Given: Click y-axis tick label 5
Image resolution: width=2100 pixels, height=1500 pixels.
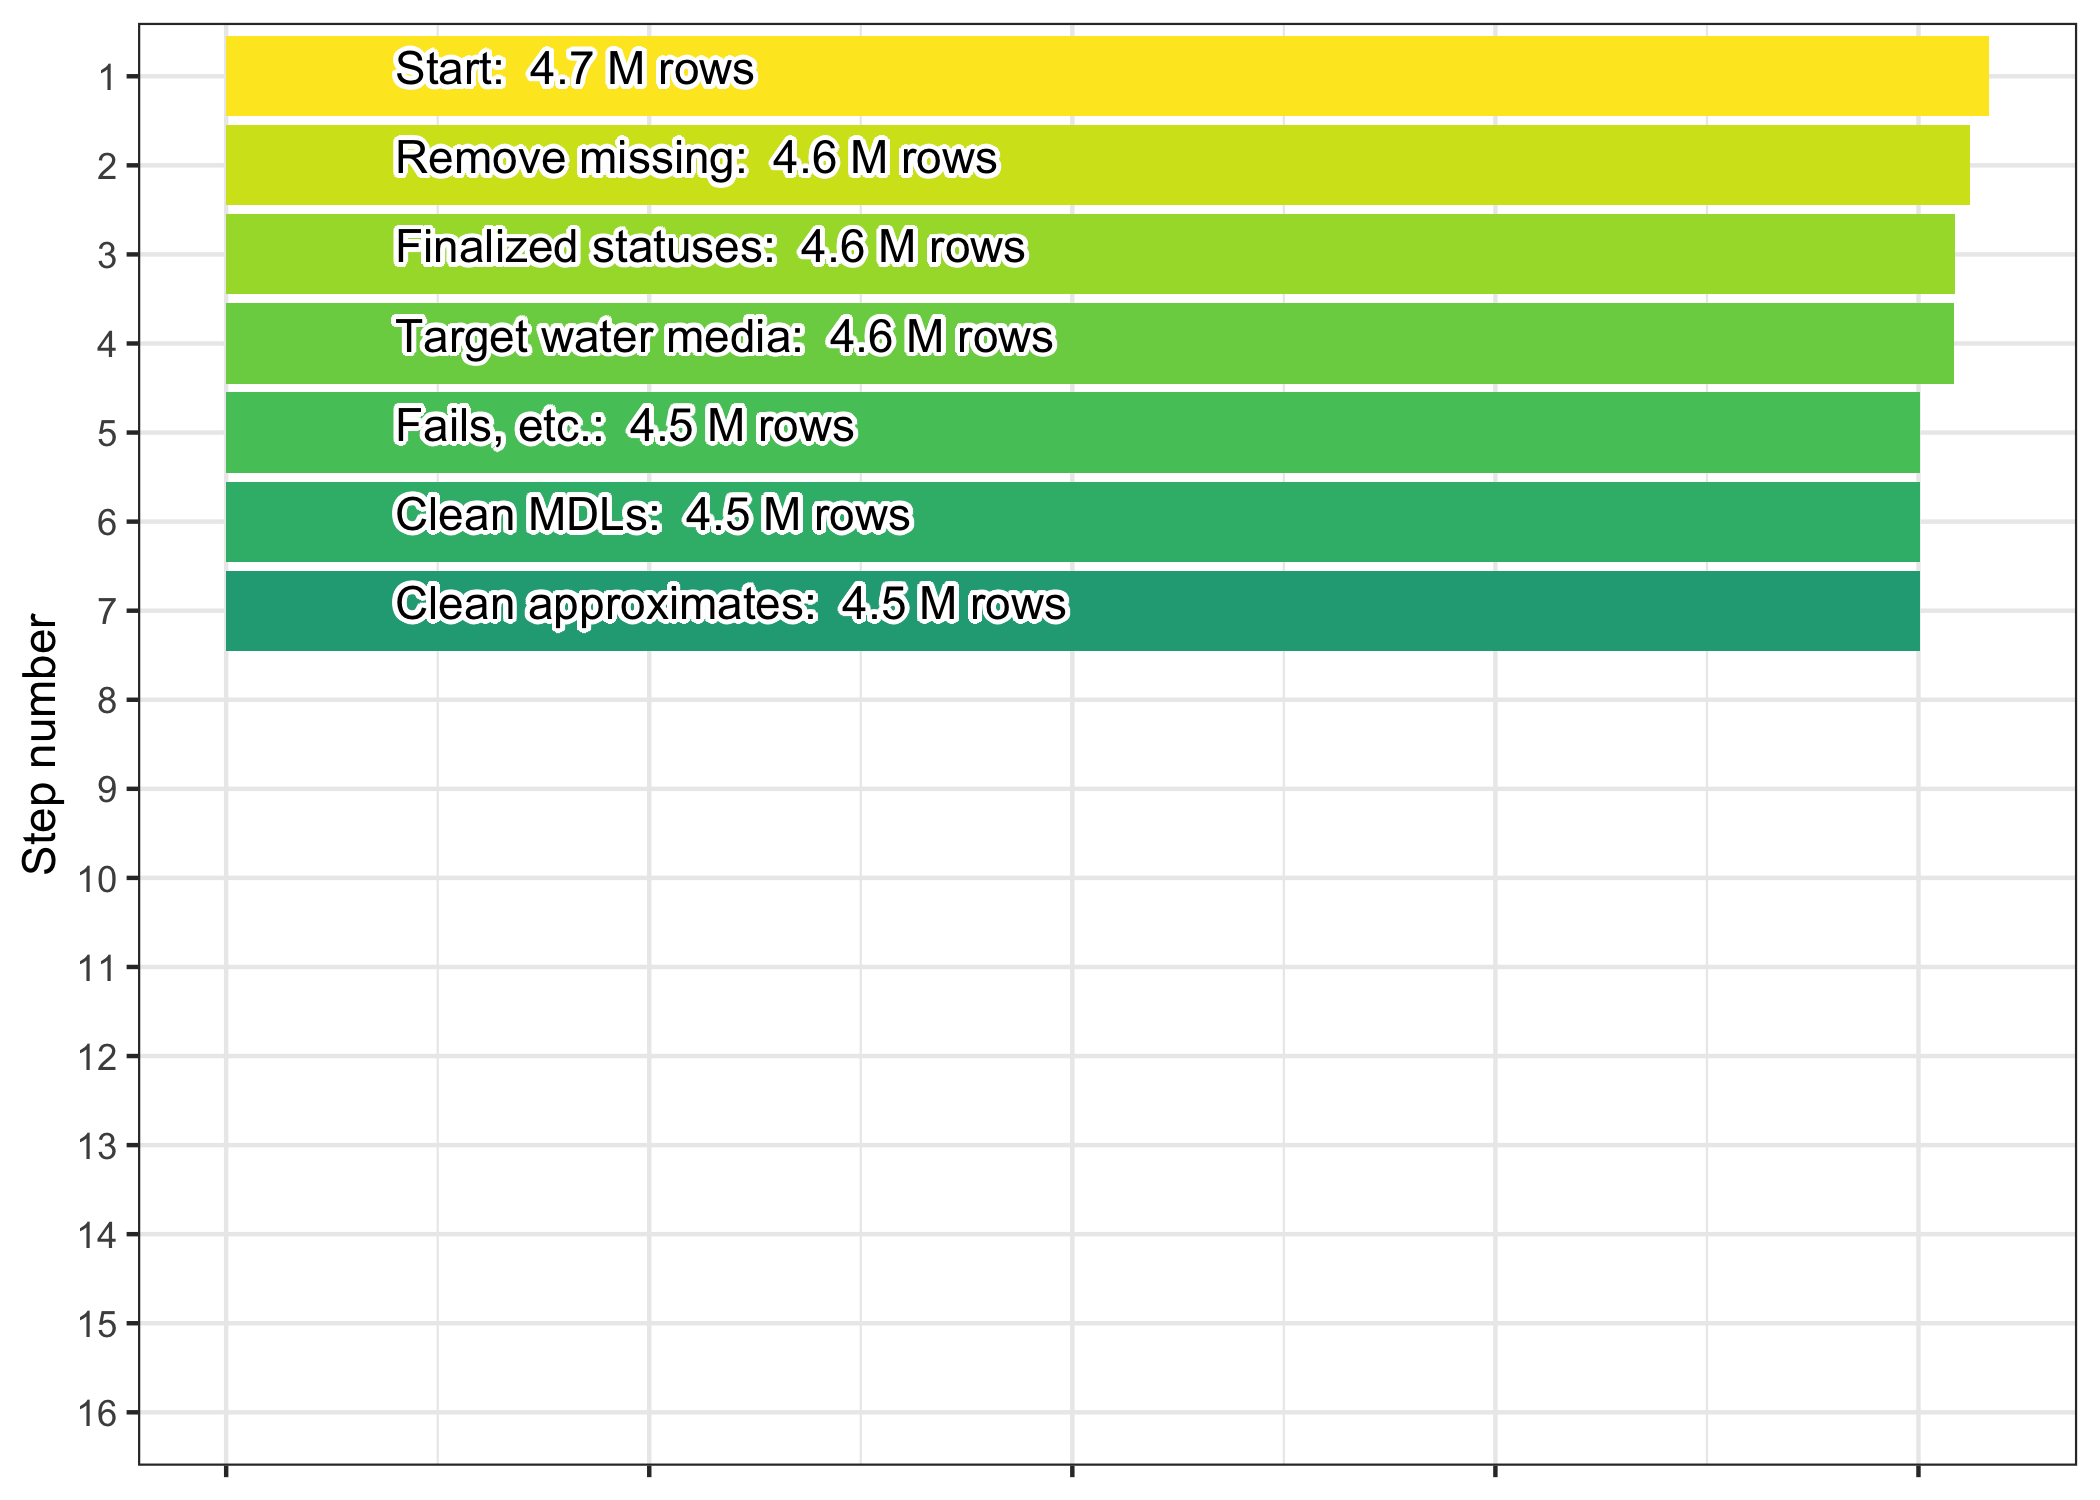Looking at the screenshot, I should pos(107,434).
